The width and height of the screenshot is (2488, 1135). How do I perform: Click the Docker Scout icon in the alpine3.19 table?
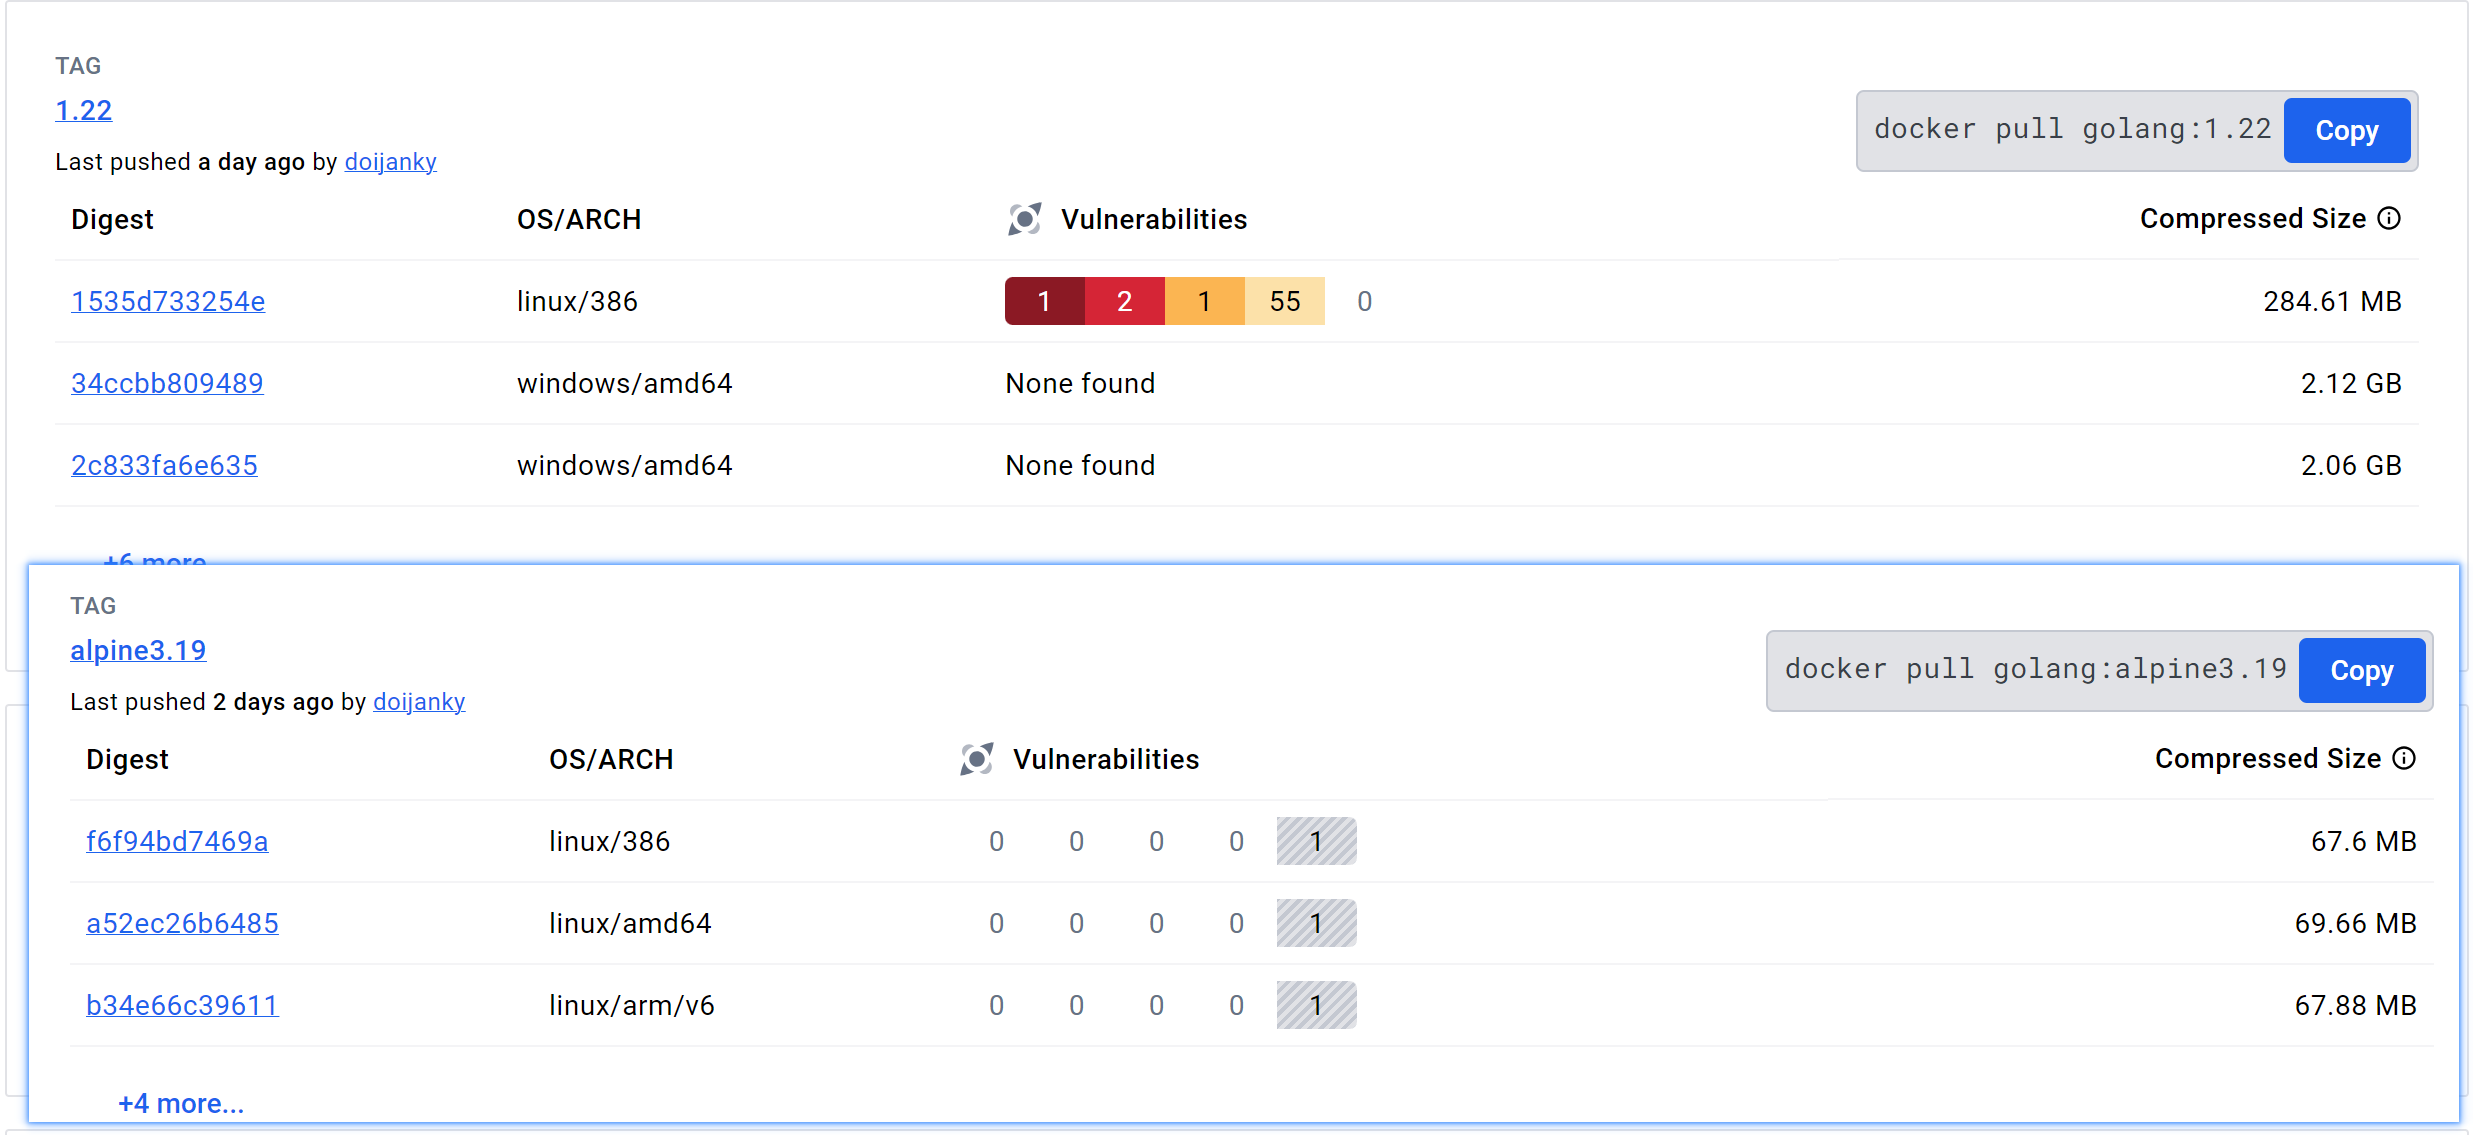pyautogui.click(x=976, y=759)
